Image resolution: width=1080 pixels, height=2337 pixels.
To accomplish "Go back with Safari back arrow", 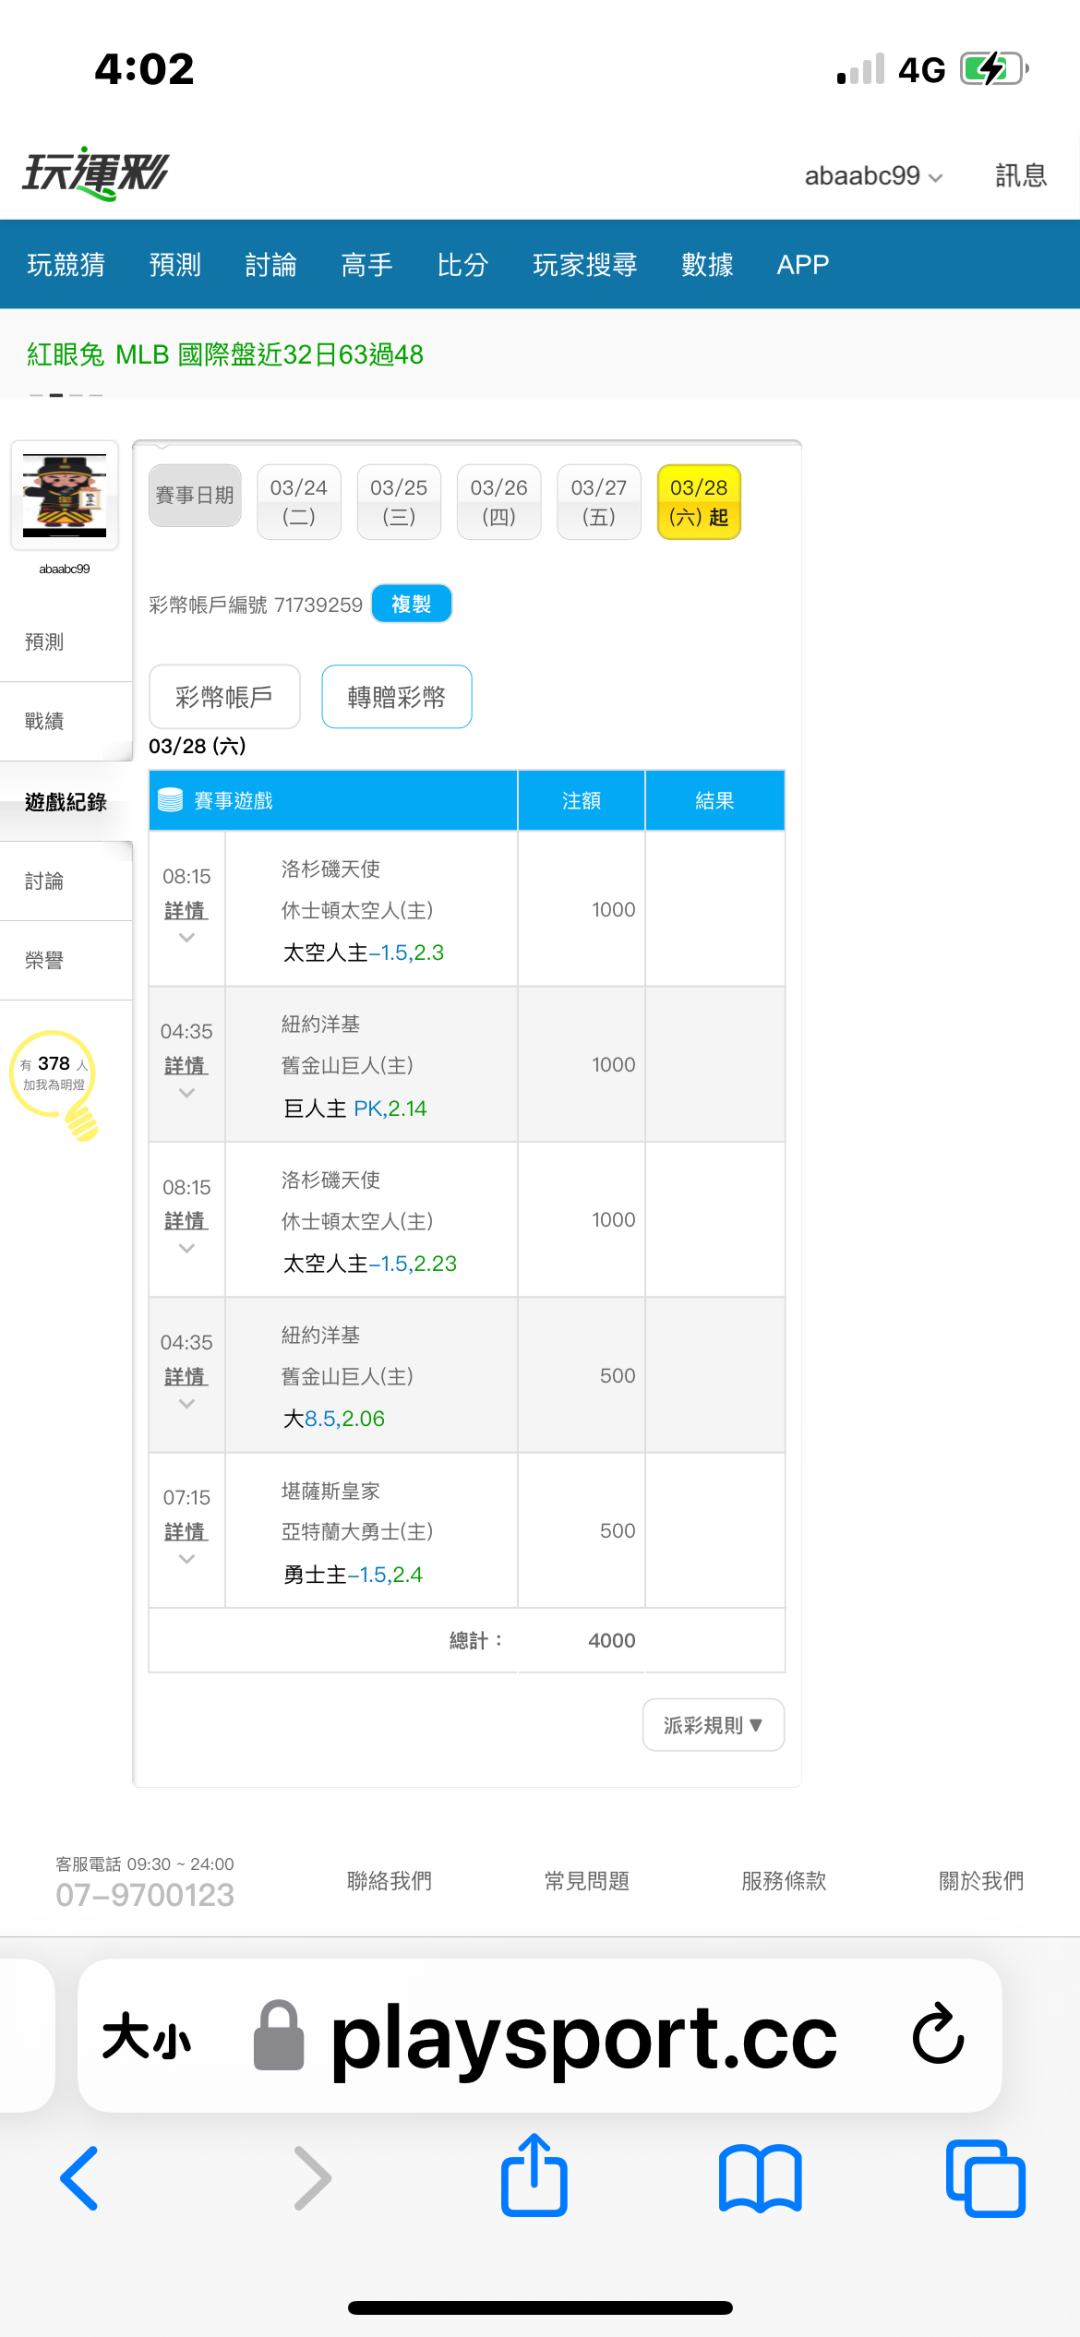I will (x=80, y=2178).
